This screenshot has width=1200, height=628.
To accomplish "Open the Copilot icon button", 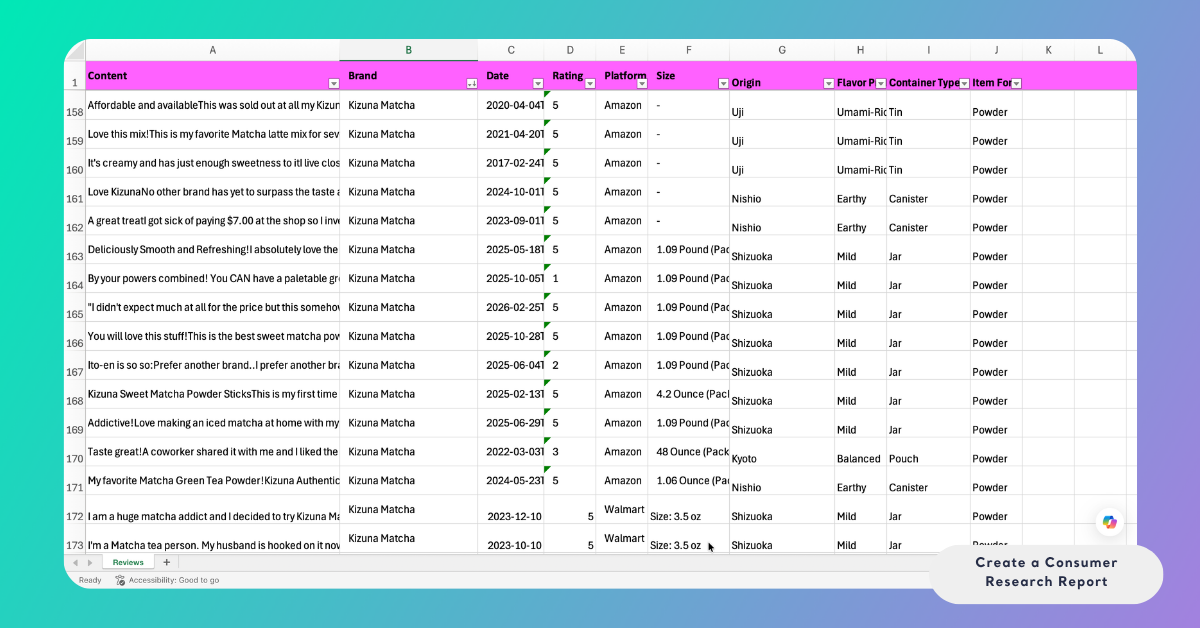I will 1109,522.
